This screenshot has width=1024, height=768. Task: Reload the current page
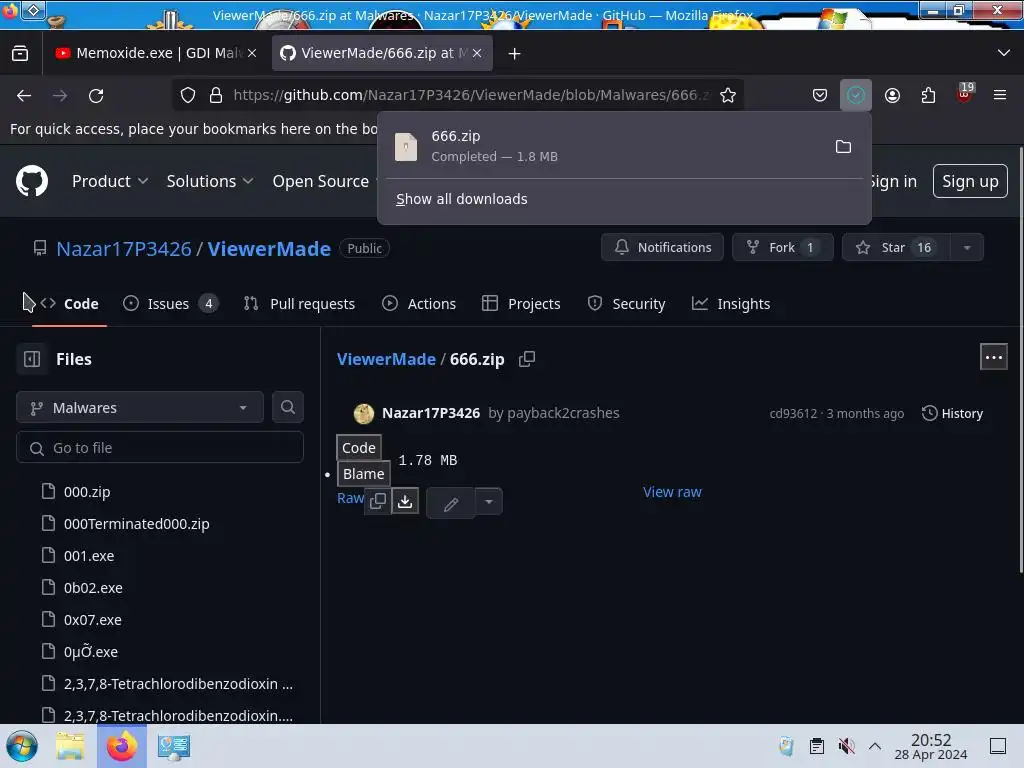click(x=96, y=95)
